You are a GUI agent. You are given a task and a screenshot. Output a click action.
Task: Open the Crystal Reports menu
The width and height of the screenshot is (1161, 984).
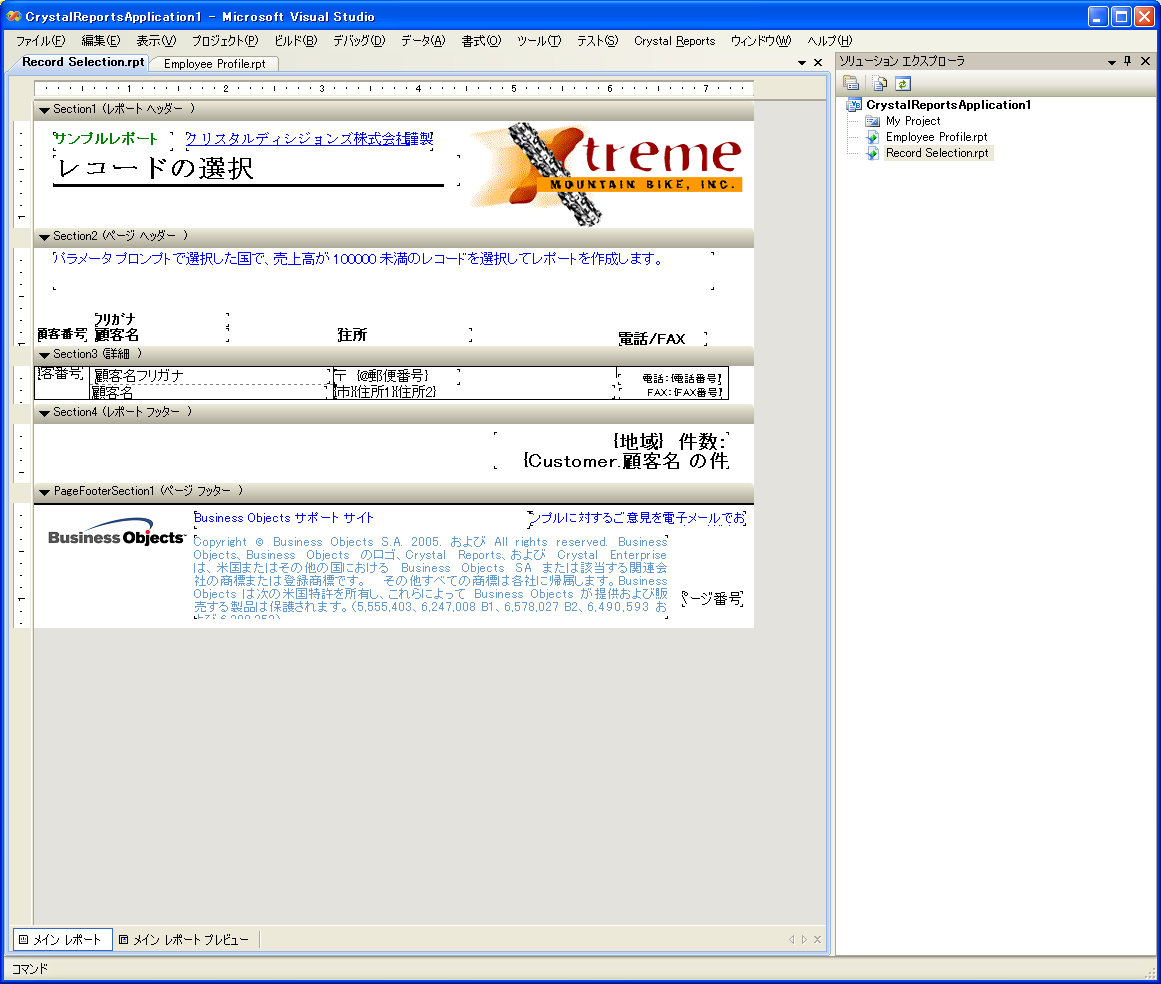tap(674, 41)
